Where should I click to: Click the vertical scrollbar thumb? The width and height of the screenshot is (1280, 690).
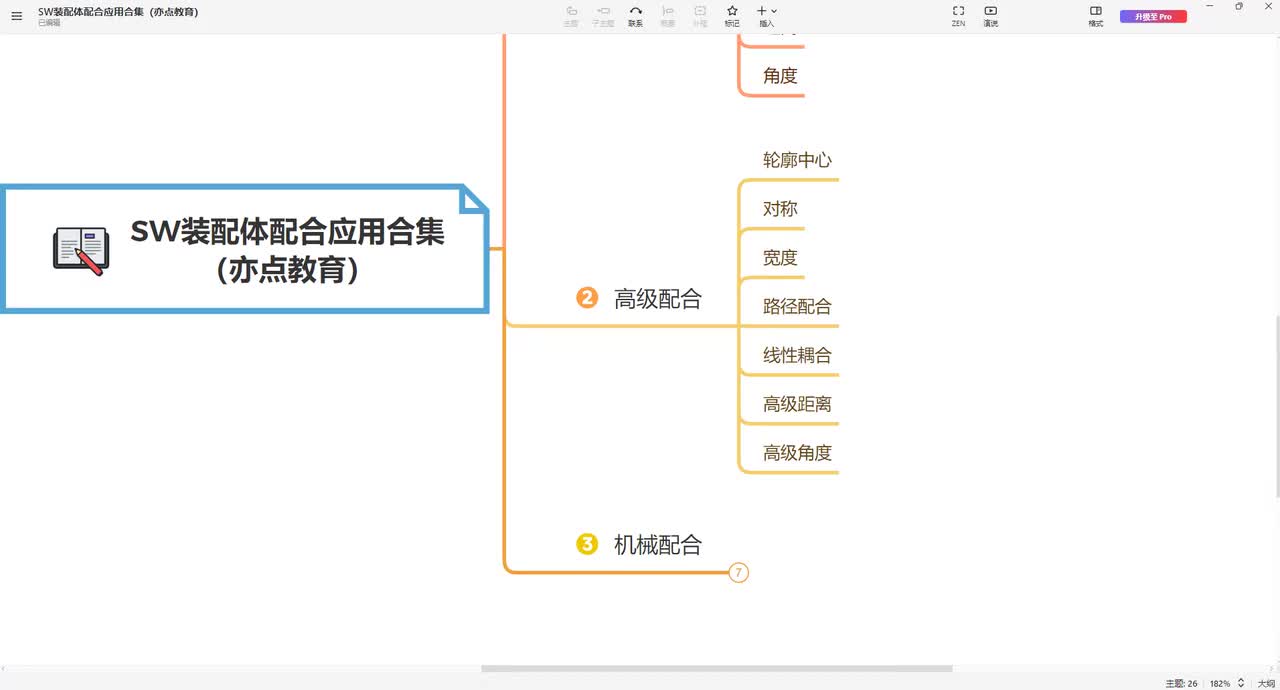[1276, 407]
